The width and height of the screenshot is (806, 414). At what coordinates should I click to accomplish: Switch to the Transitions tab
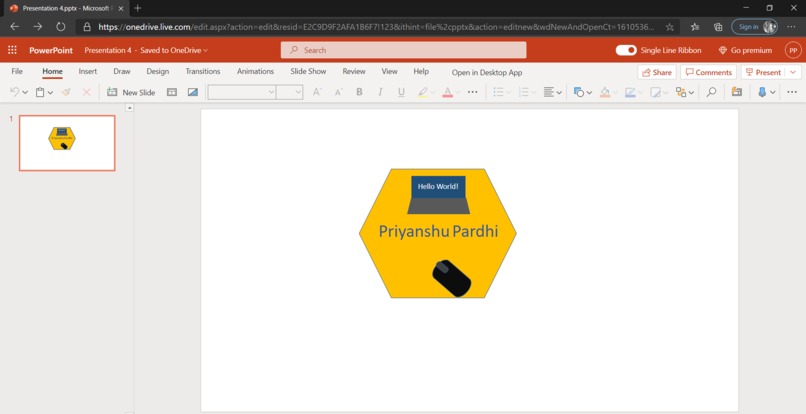click(x=203, y=71)
